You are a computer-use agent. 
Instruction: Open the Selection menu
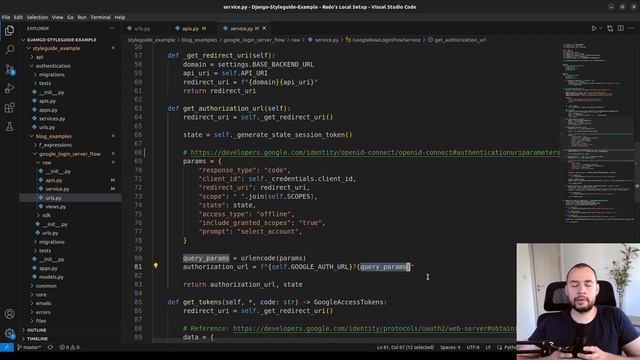click(x=37, y=17)
